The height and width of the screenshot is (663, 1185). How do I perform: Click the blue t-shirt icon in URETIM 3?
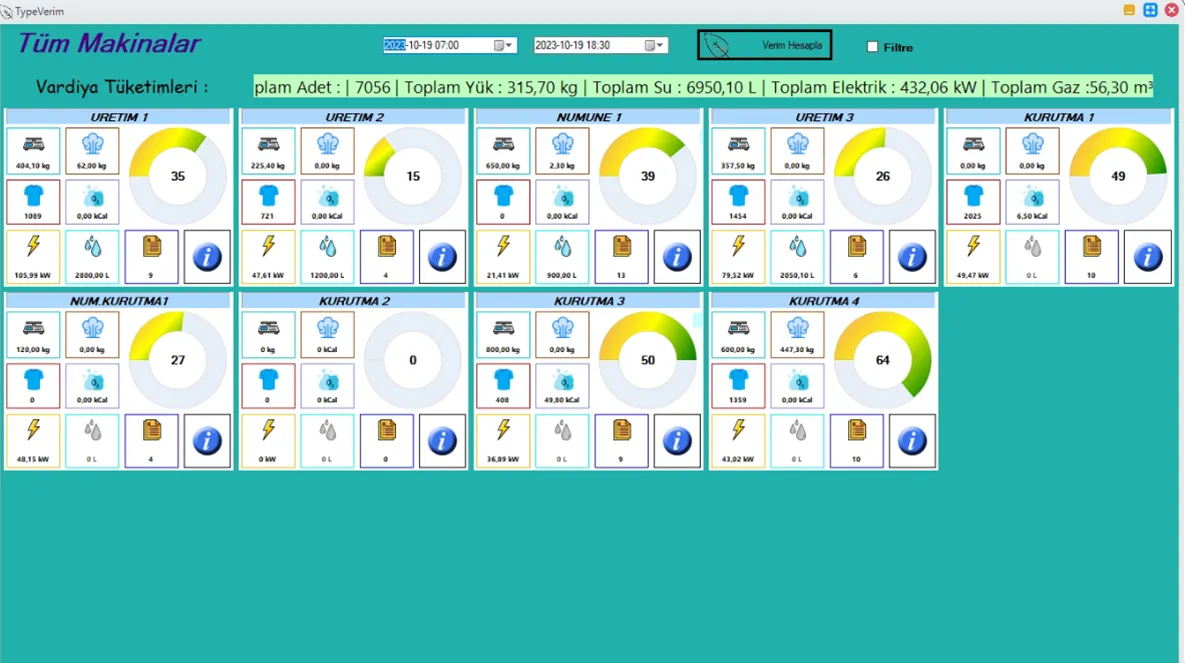[738, 196]
